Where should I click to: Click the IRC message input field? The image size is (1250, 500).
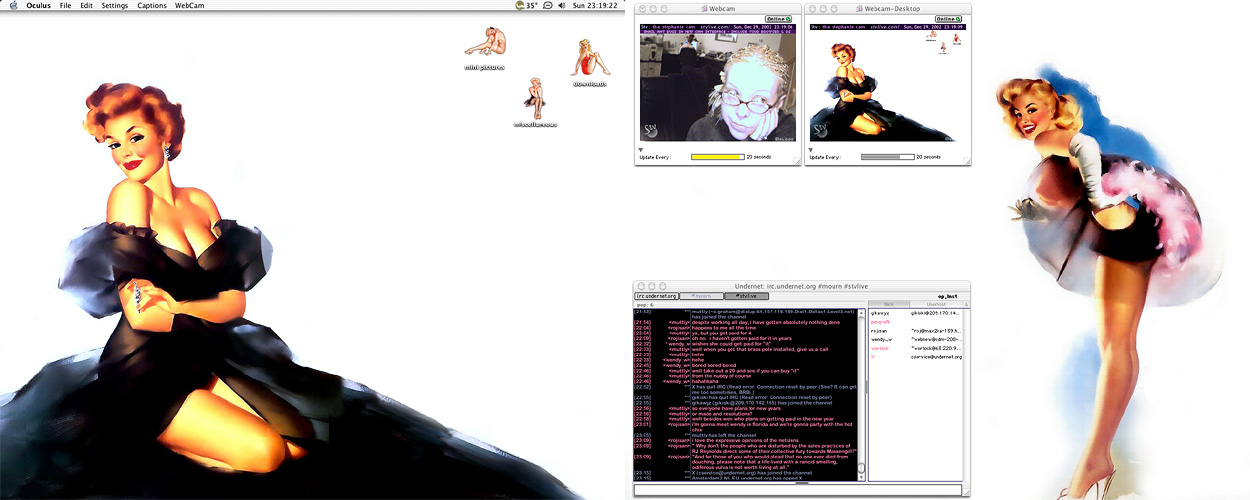point(798,490)
